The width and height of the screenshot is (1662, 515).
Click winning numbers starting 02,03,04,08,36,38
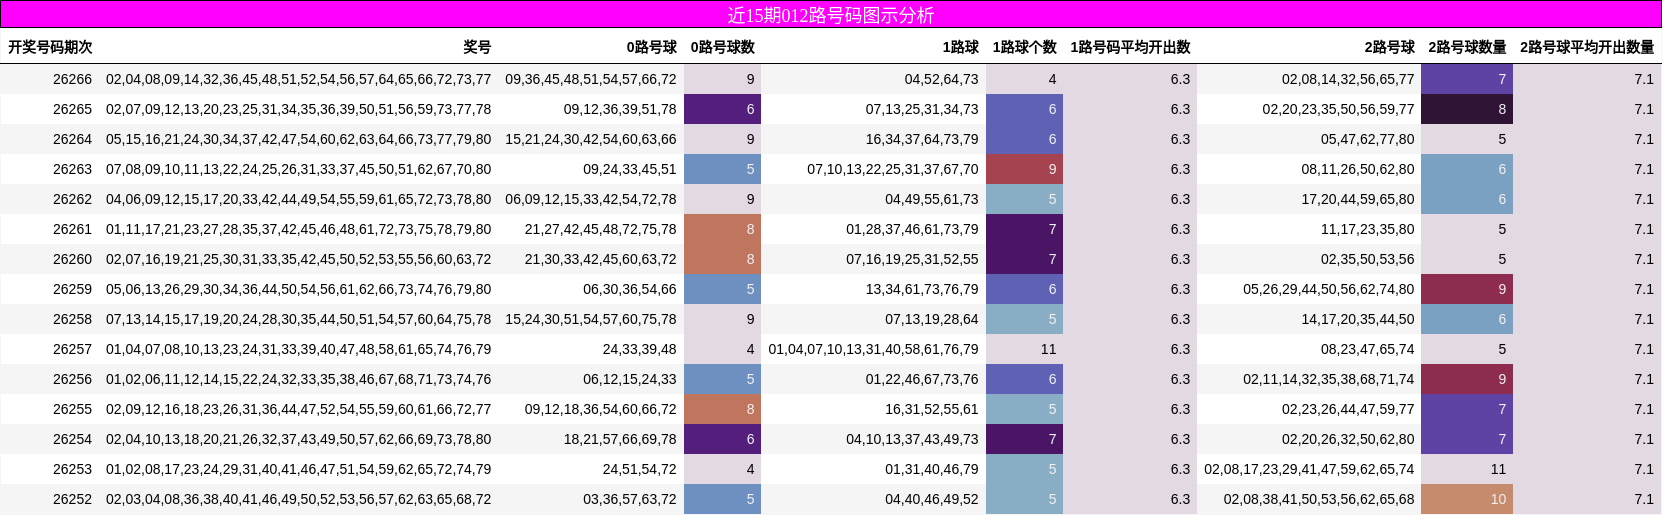point(298,499)
